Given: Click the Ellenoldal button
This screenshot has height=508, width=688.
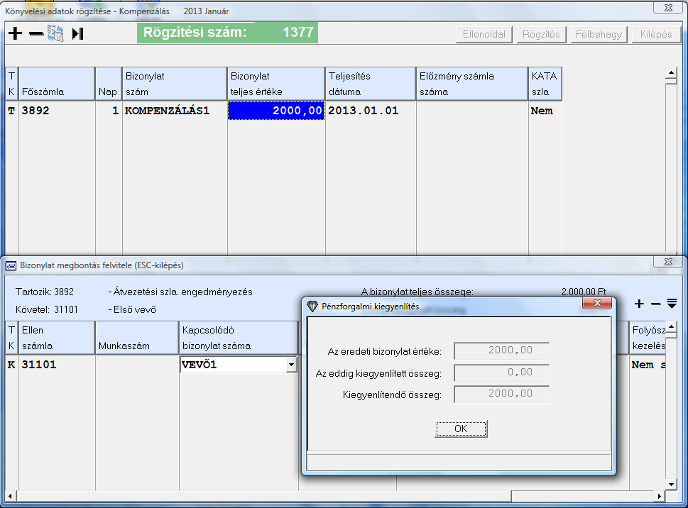Looking at the screenshot, I should 483,34.
